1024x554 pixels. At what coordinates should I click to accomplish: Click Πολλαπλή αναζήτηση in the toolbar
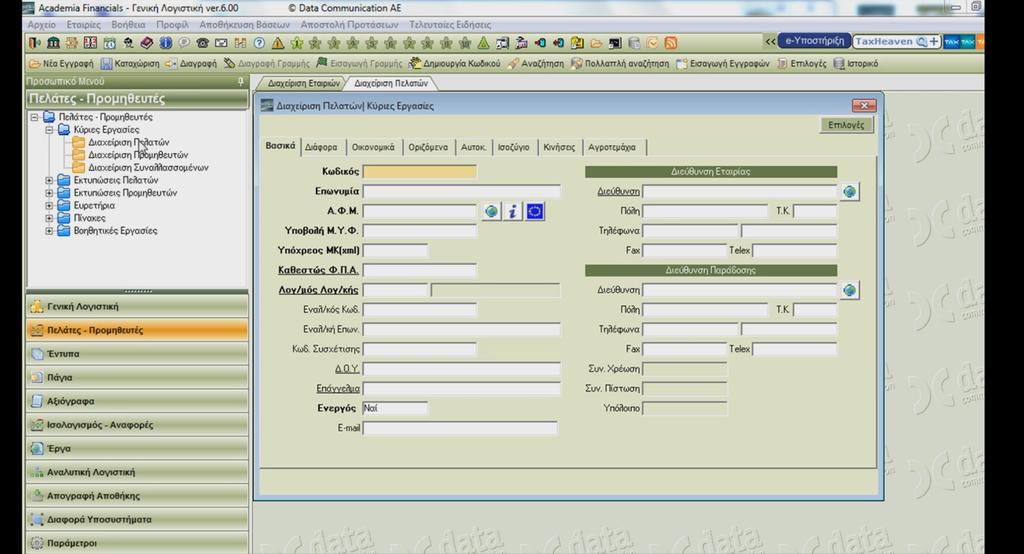620,63
